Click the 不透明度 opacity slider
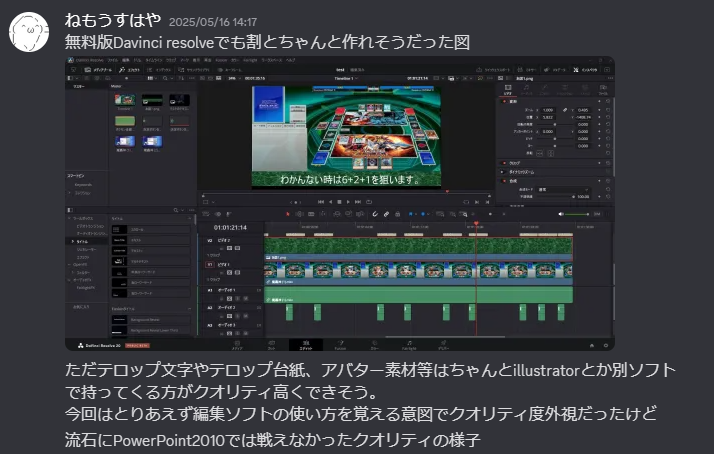 (555, 197)
